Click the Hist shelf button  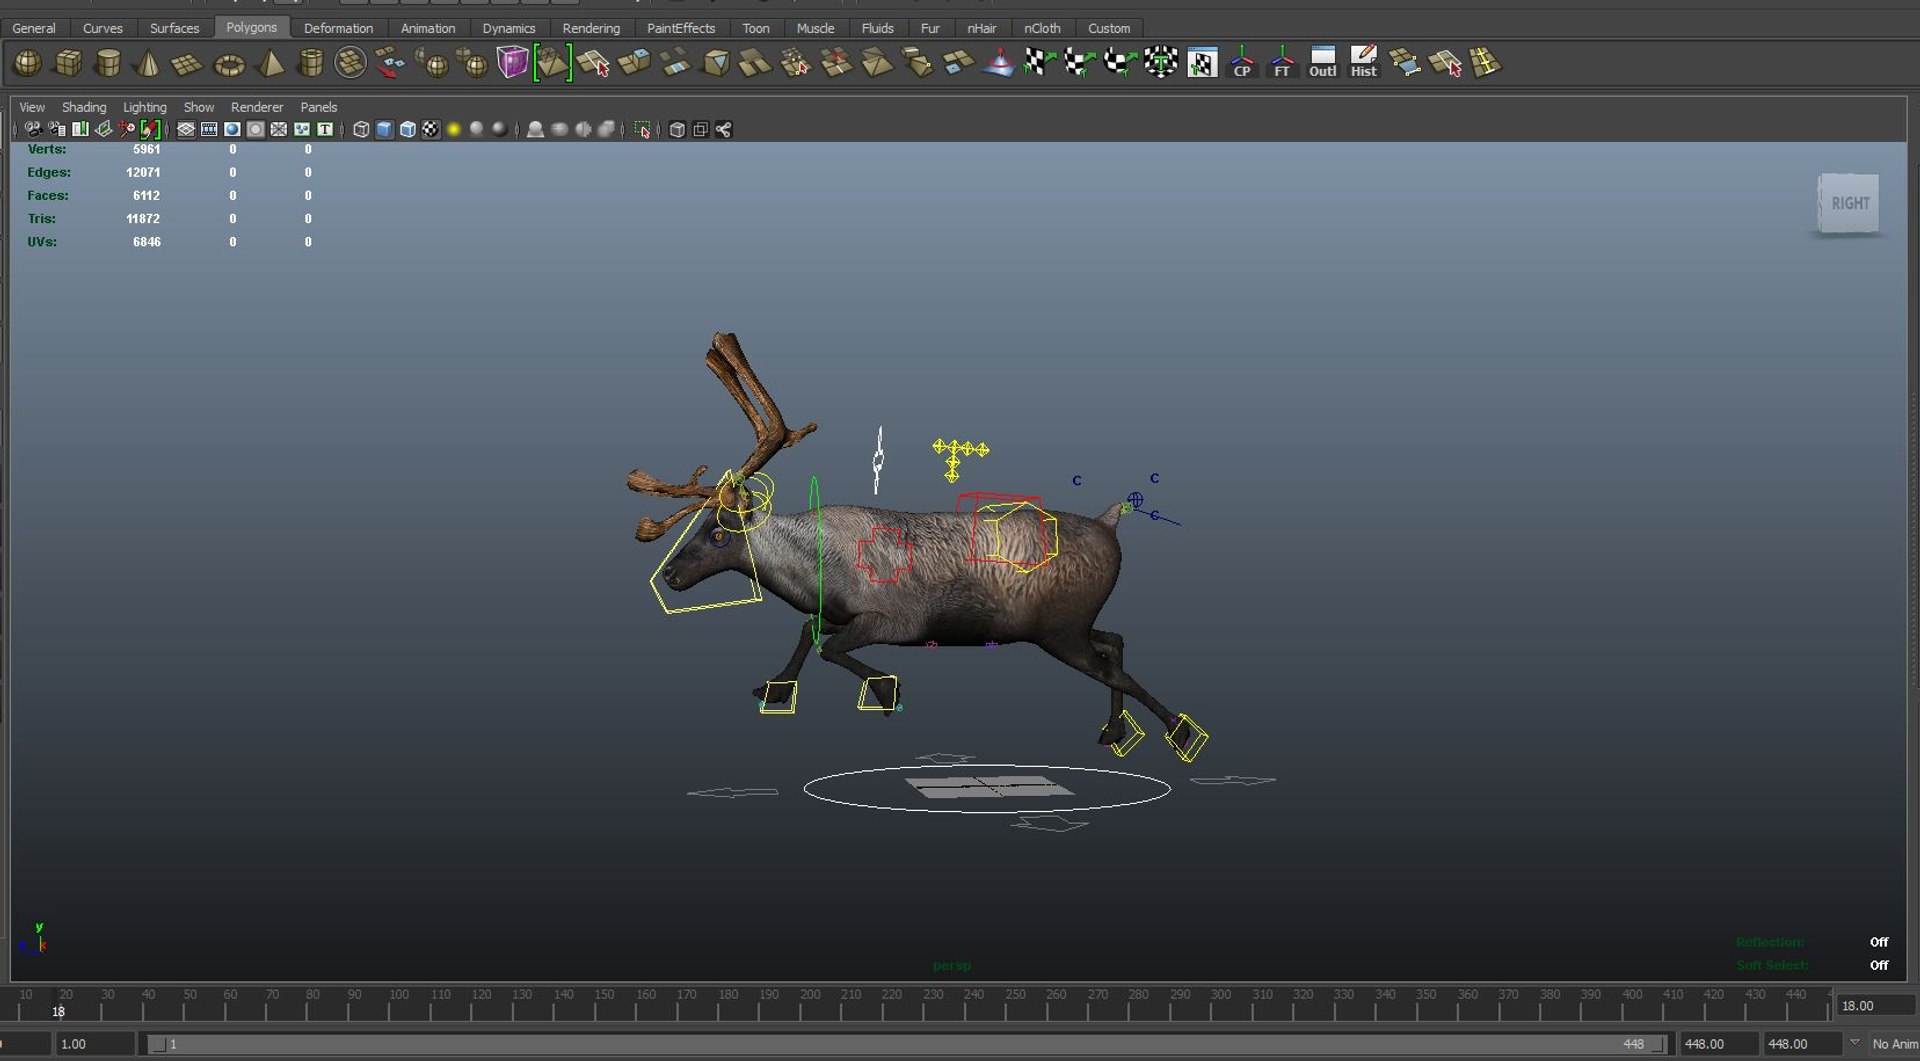(x=1363, y=63)
